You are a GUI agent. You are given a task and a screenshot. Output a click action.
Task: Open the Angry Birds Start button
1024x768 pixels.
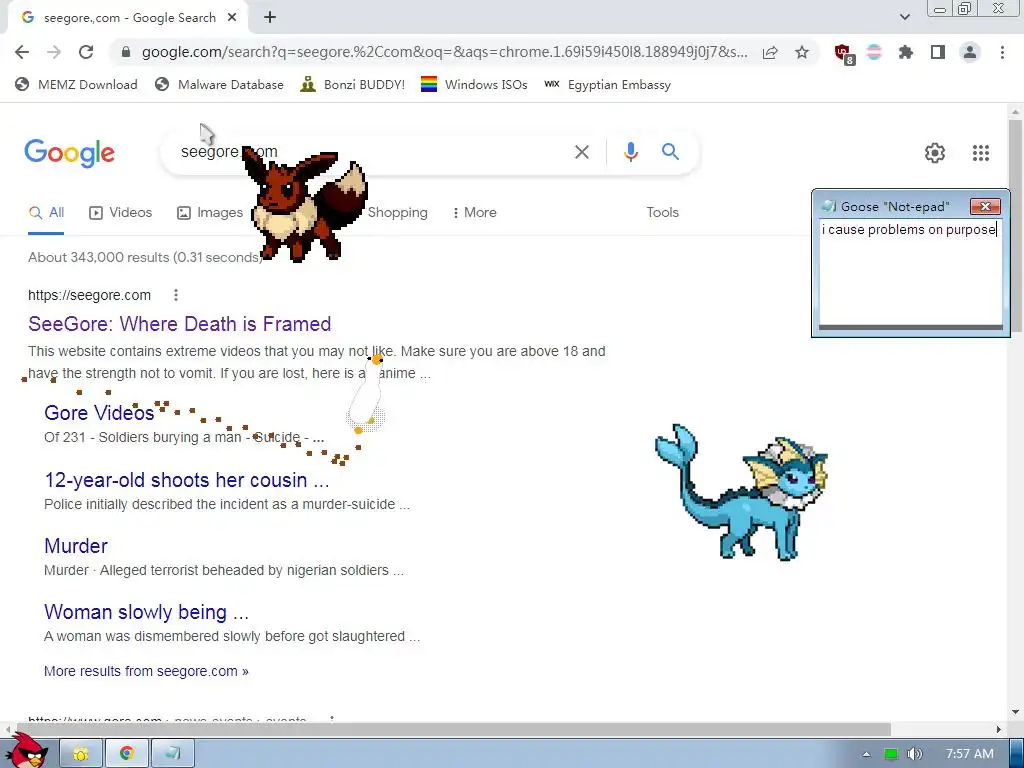tap(26, 751)
